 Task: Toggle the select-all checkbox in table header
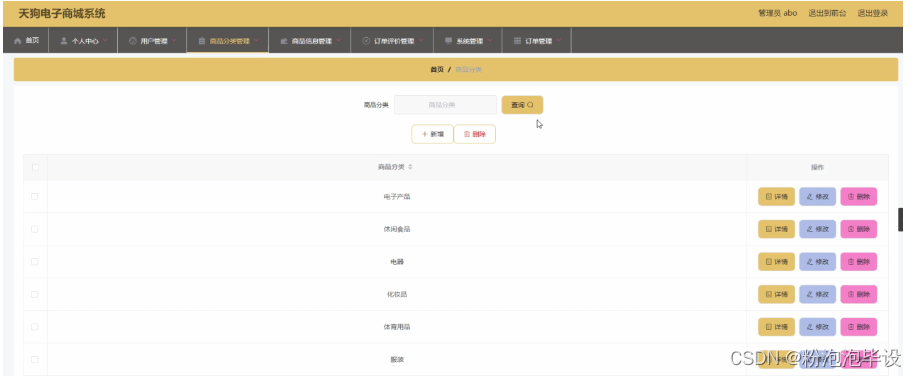(35, 167)
